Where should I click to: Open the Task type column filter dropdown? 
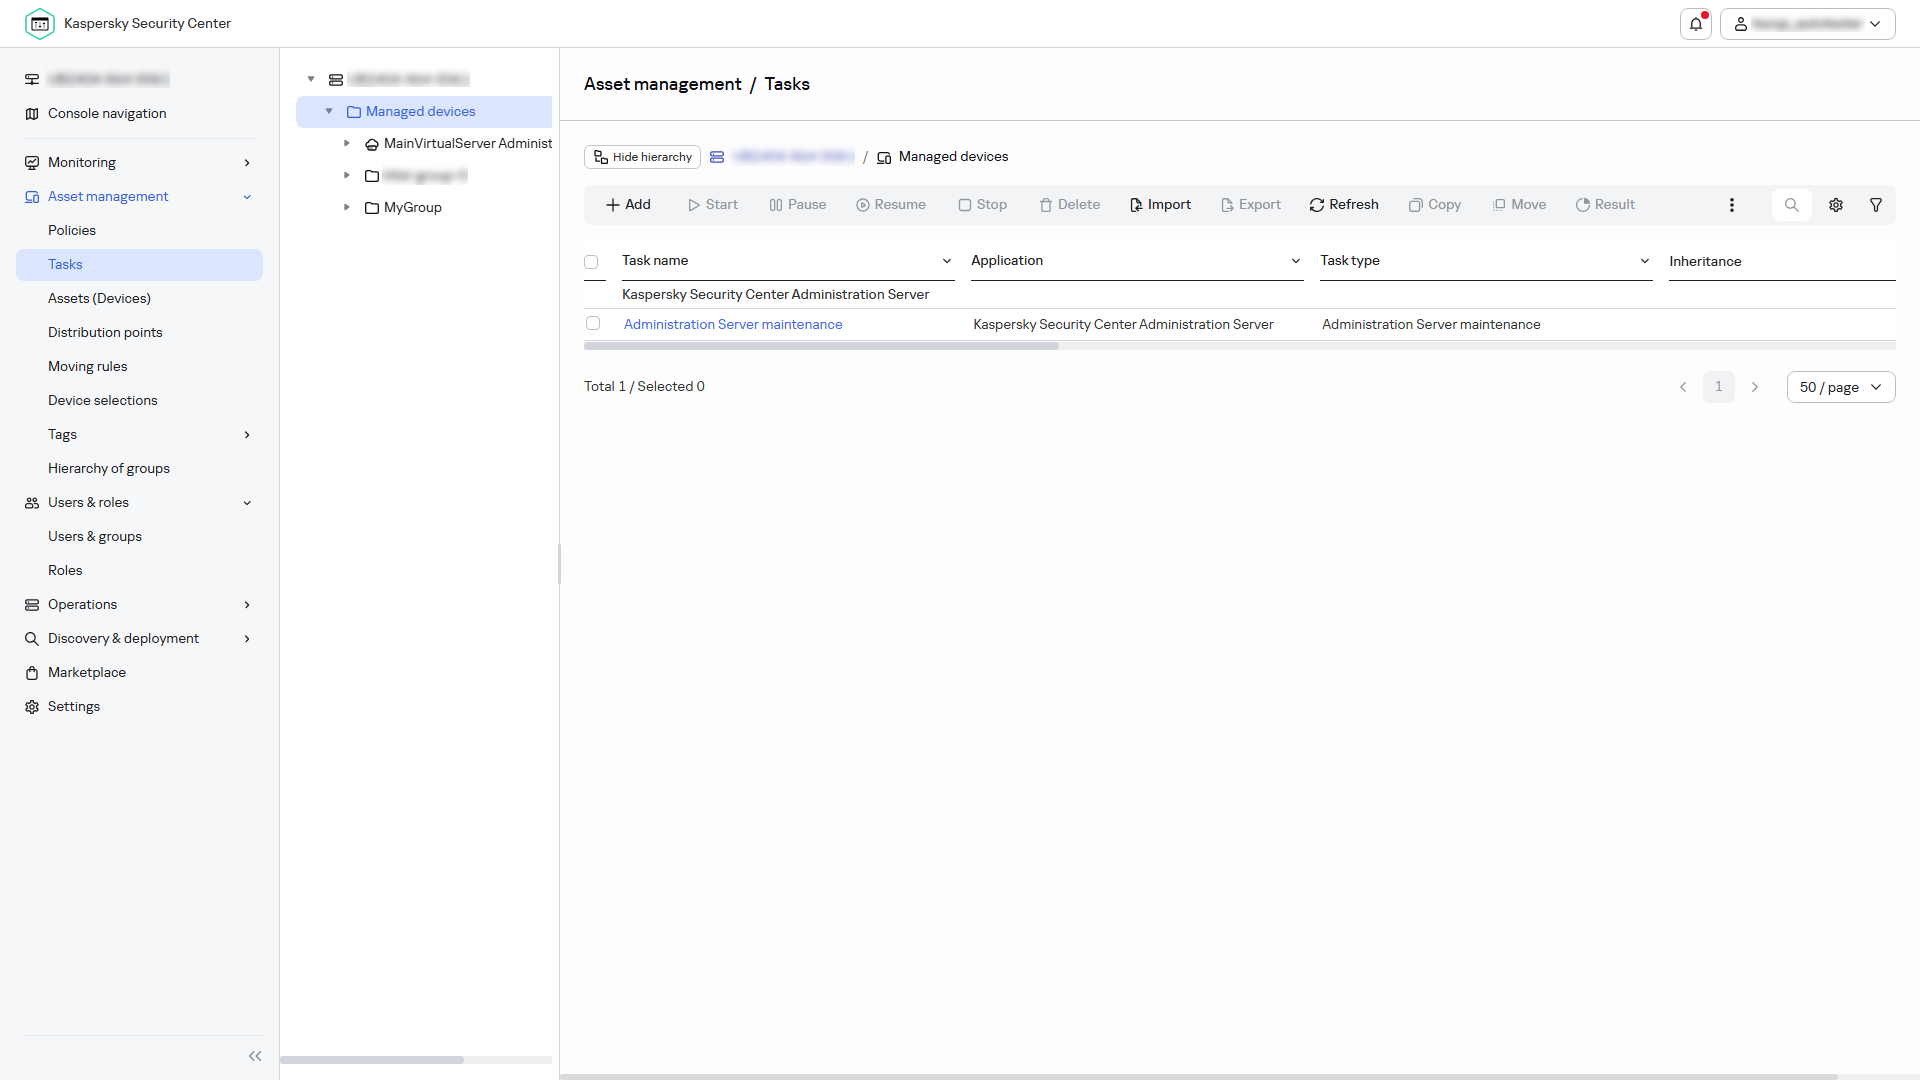pyautogui.click(x=1645, y=262)
